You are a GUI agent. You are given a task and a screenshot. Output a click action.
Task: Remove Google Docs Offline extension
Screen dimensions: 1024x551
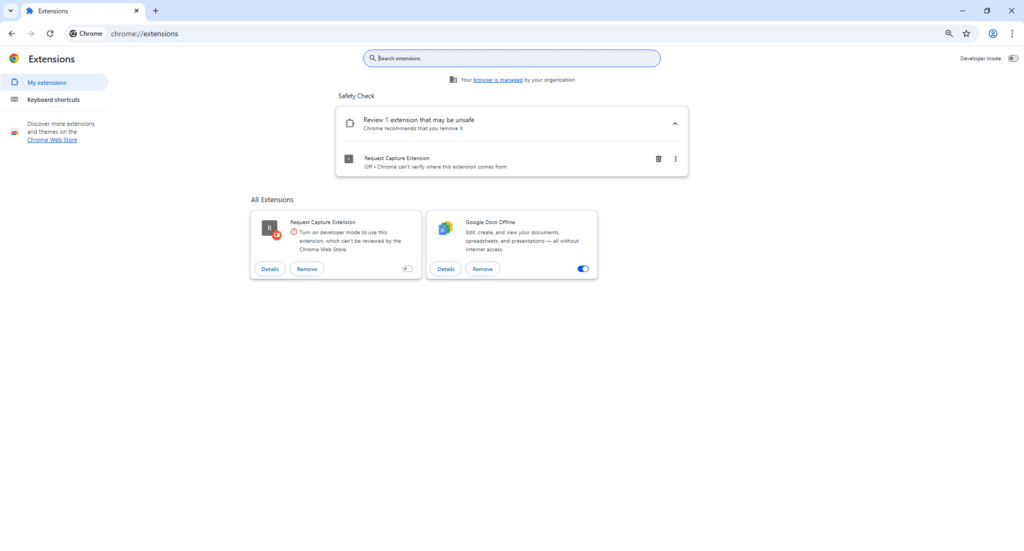point(483,269)
